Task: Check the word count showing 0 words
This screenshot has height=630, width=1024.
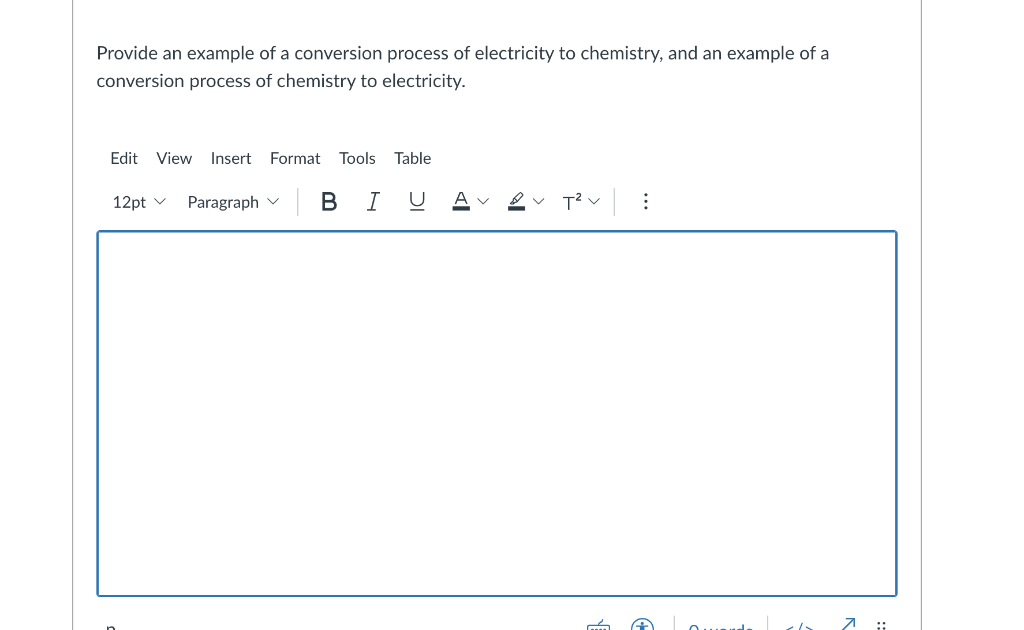Action: pyautogui.click(x=722, y=626)
